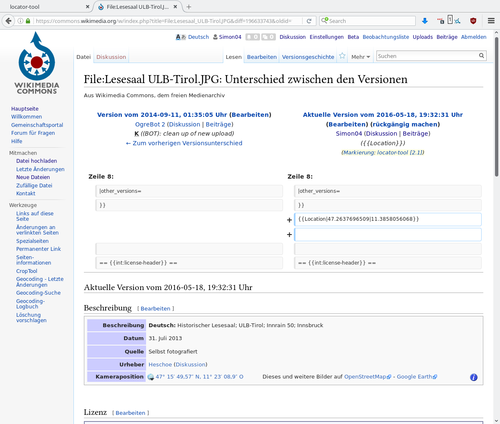The image size is (500, 424).
Task: Open the alerts notification counter badge
Action: (x=253, y=37)
